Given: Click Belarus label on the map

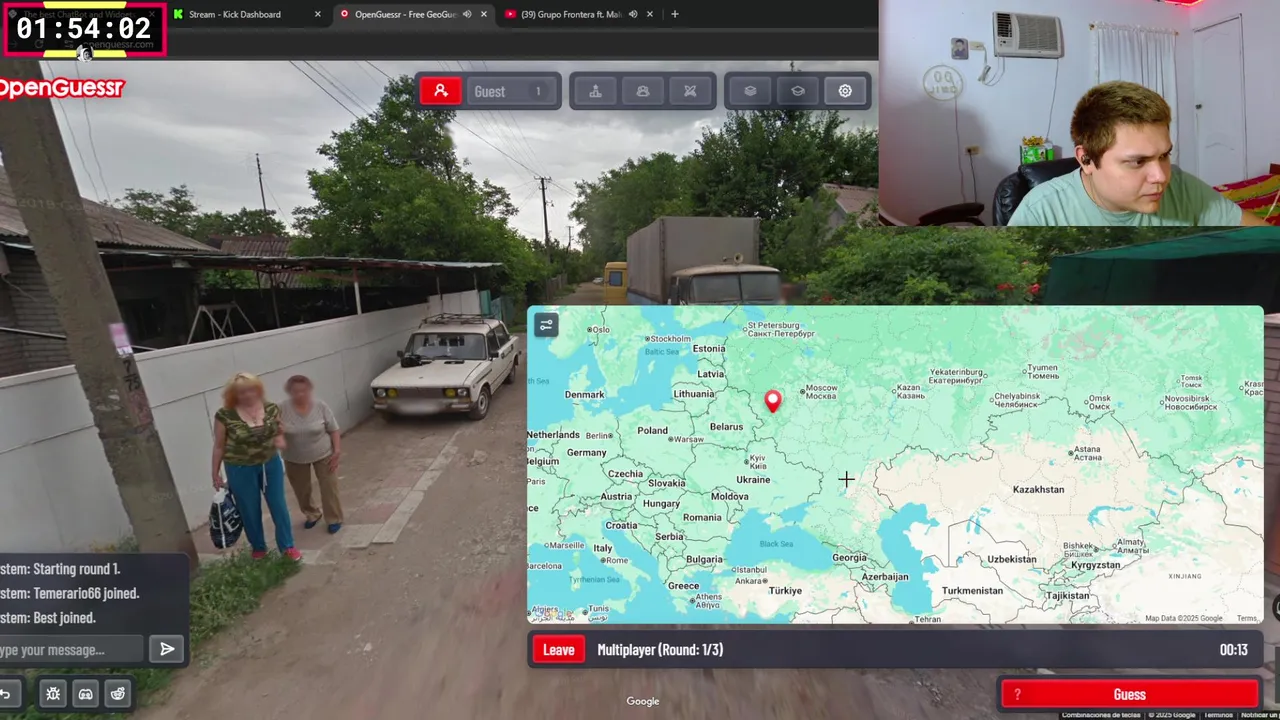Looking at the screenshot, I should click(x=726, y=427).
